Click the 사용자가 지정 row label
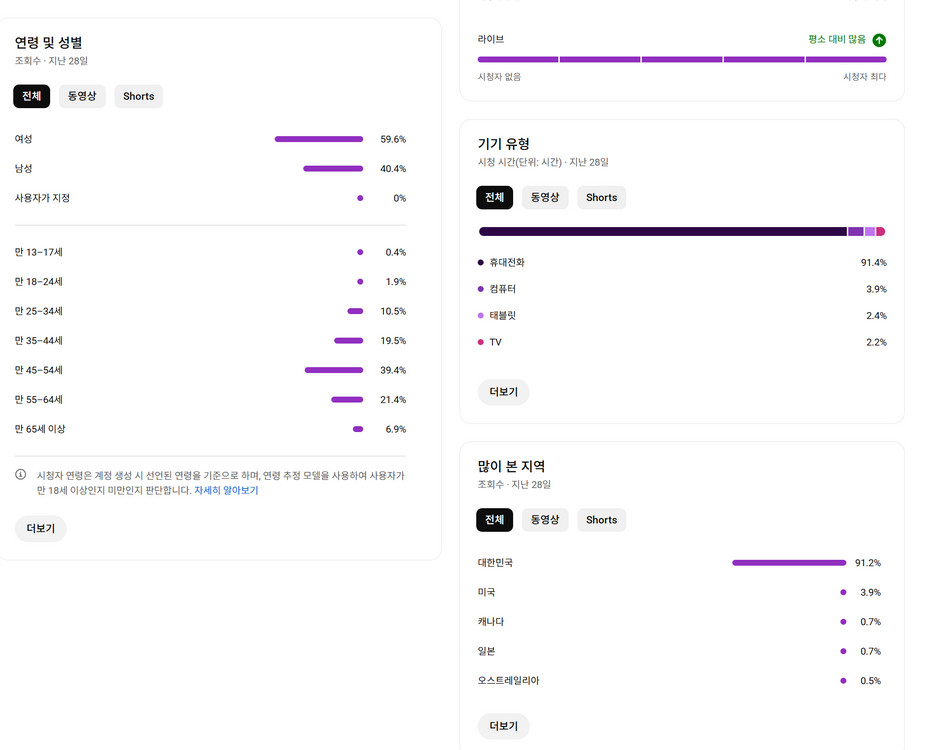The image size is (934, 750). pos(42,198)
